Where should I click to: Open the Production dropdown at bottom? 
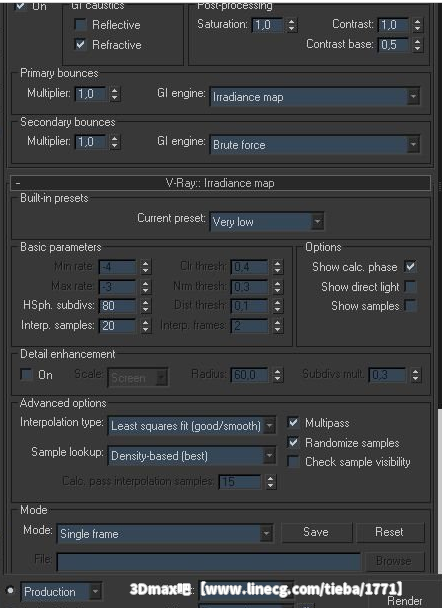tap(61, 592)
